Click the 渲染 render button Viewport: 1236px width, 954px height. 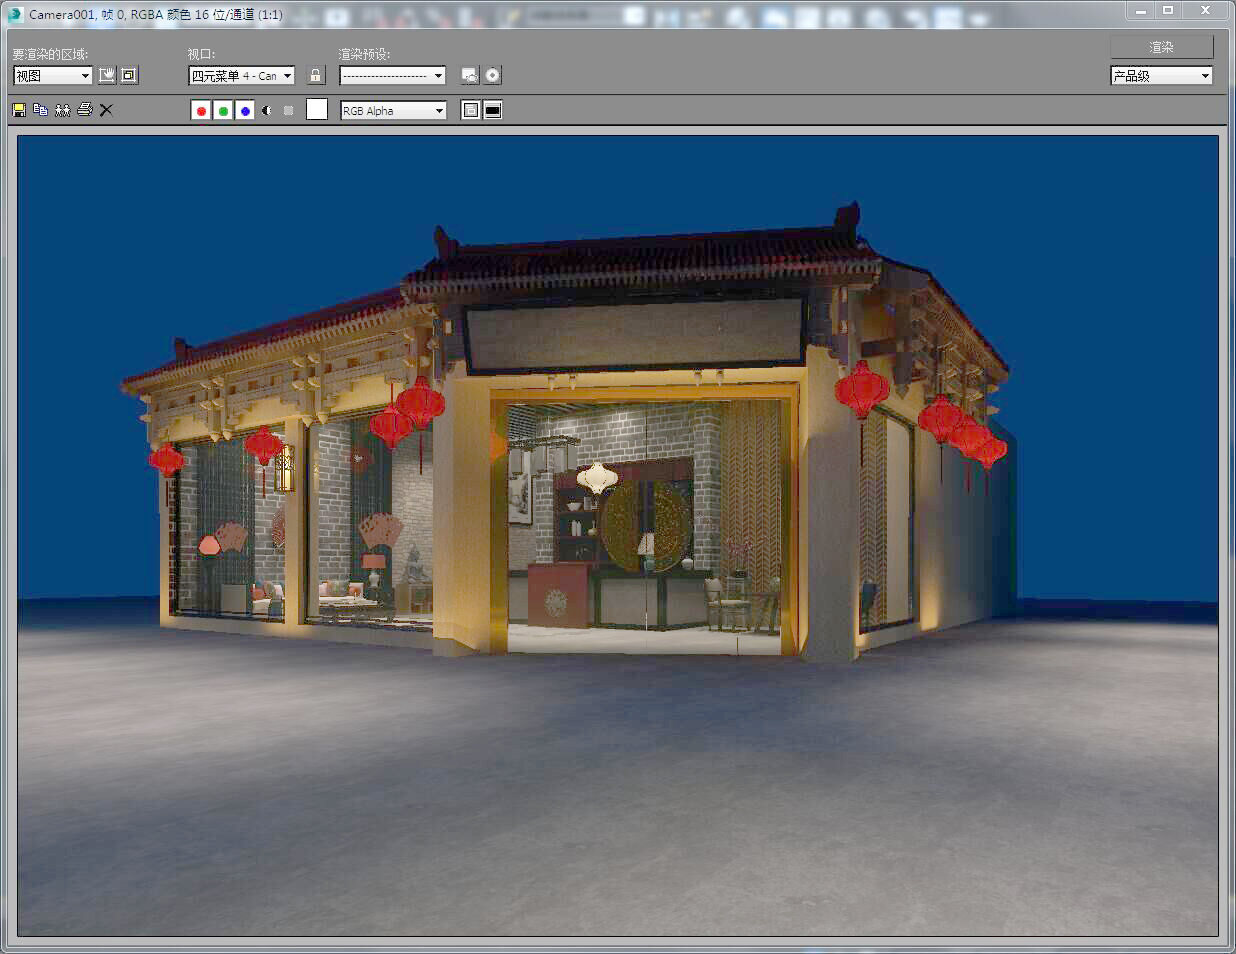pos(1161,47)
